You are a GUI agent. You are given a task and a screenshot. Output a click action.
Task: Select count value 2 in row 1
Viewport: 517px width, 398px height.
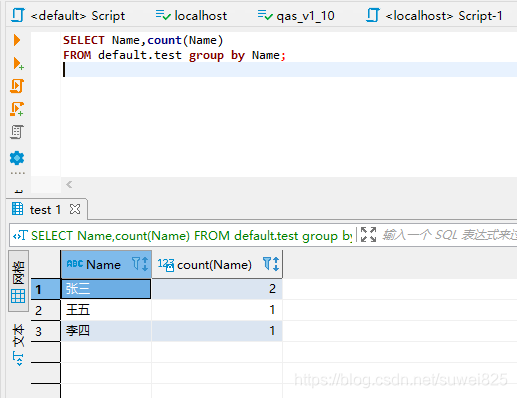pyautogui.click(x=217, y=289)
